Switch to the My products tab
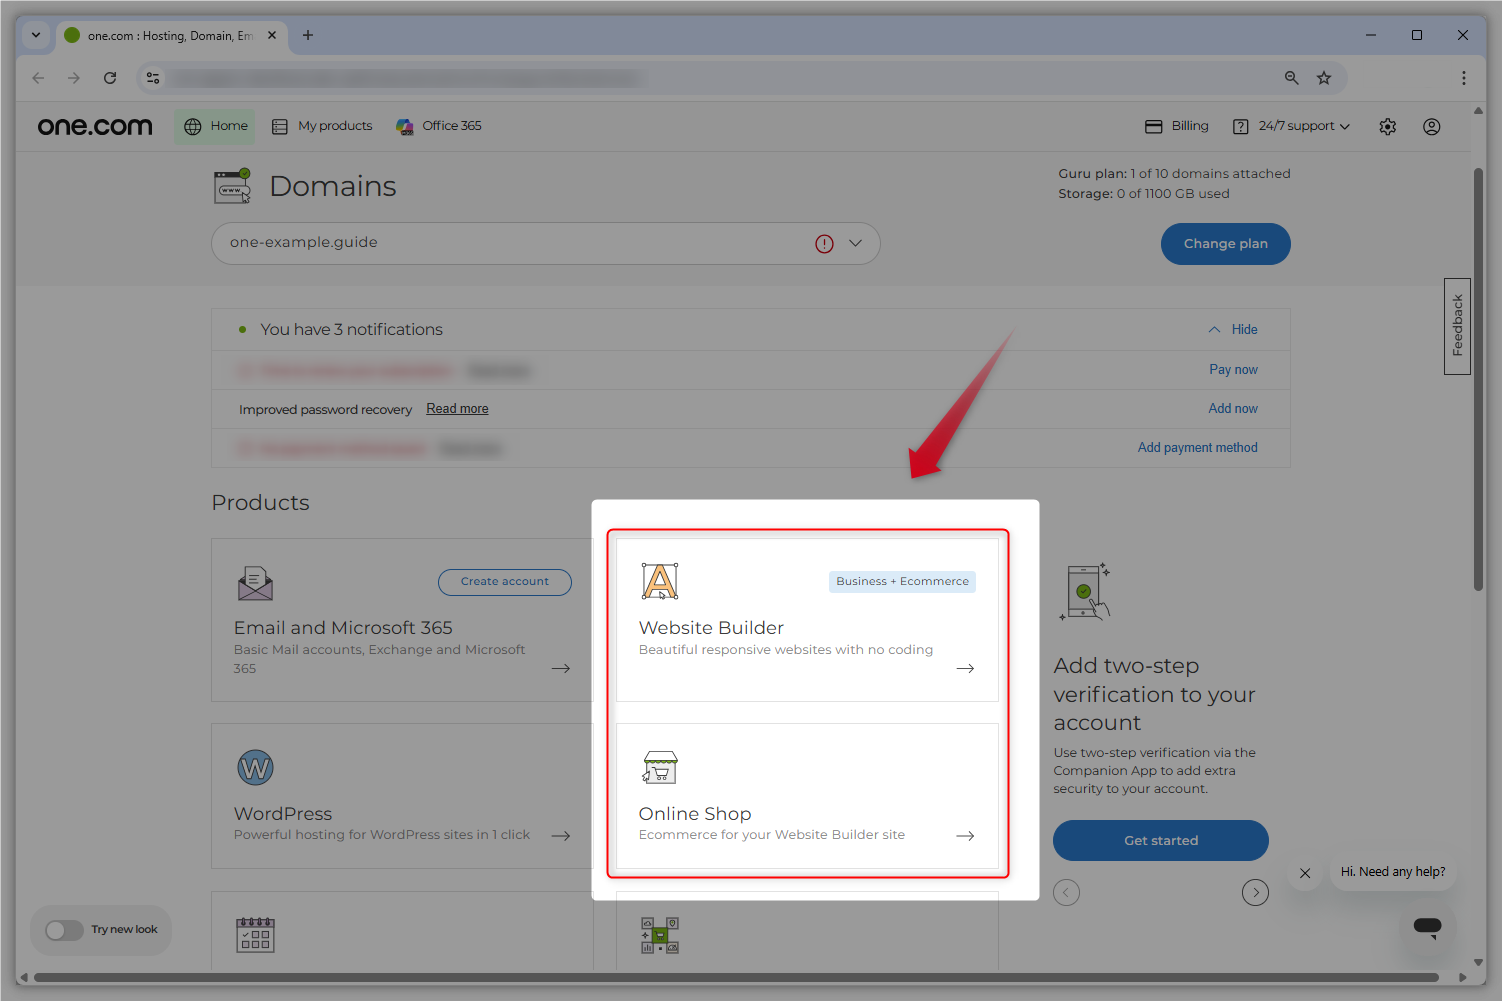The width and height of the screenshot is (1502, 1001). [x=322, y=125]
